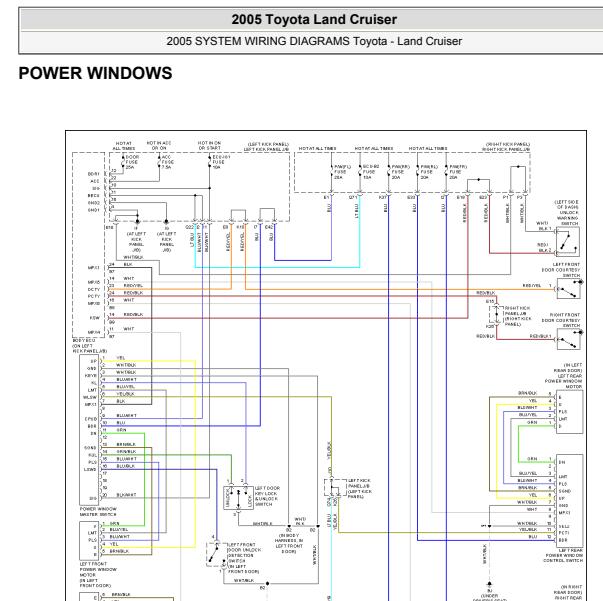
Task: Click the '(IN BODY HARNESS, IN LEFT FRONT DOOR)' note
Action: 289,543
